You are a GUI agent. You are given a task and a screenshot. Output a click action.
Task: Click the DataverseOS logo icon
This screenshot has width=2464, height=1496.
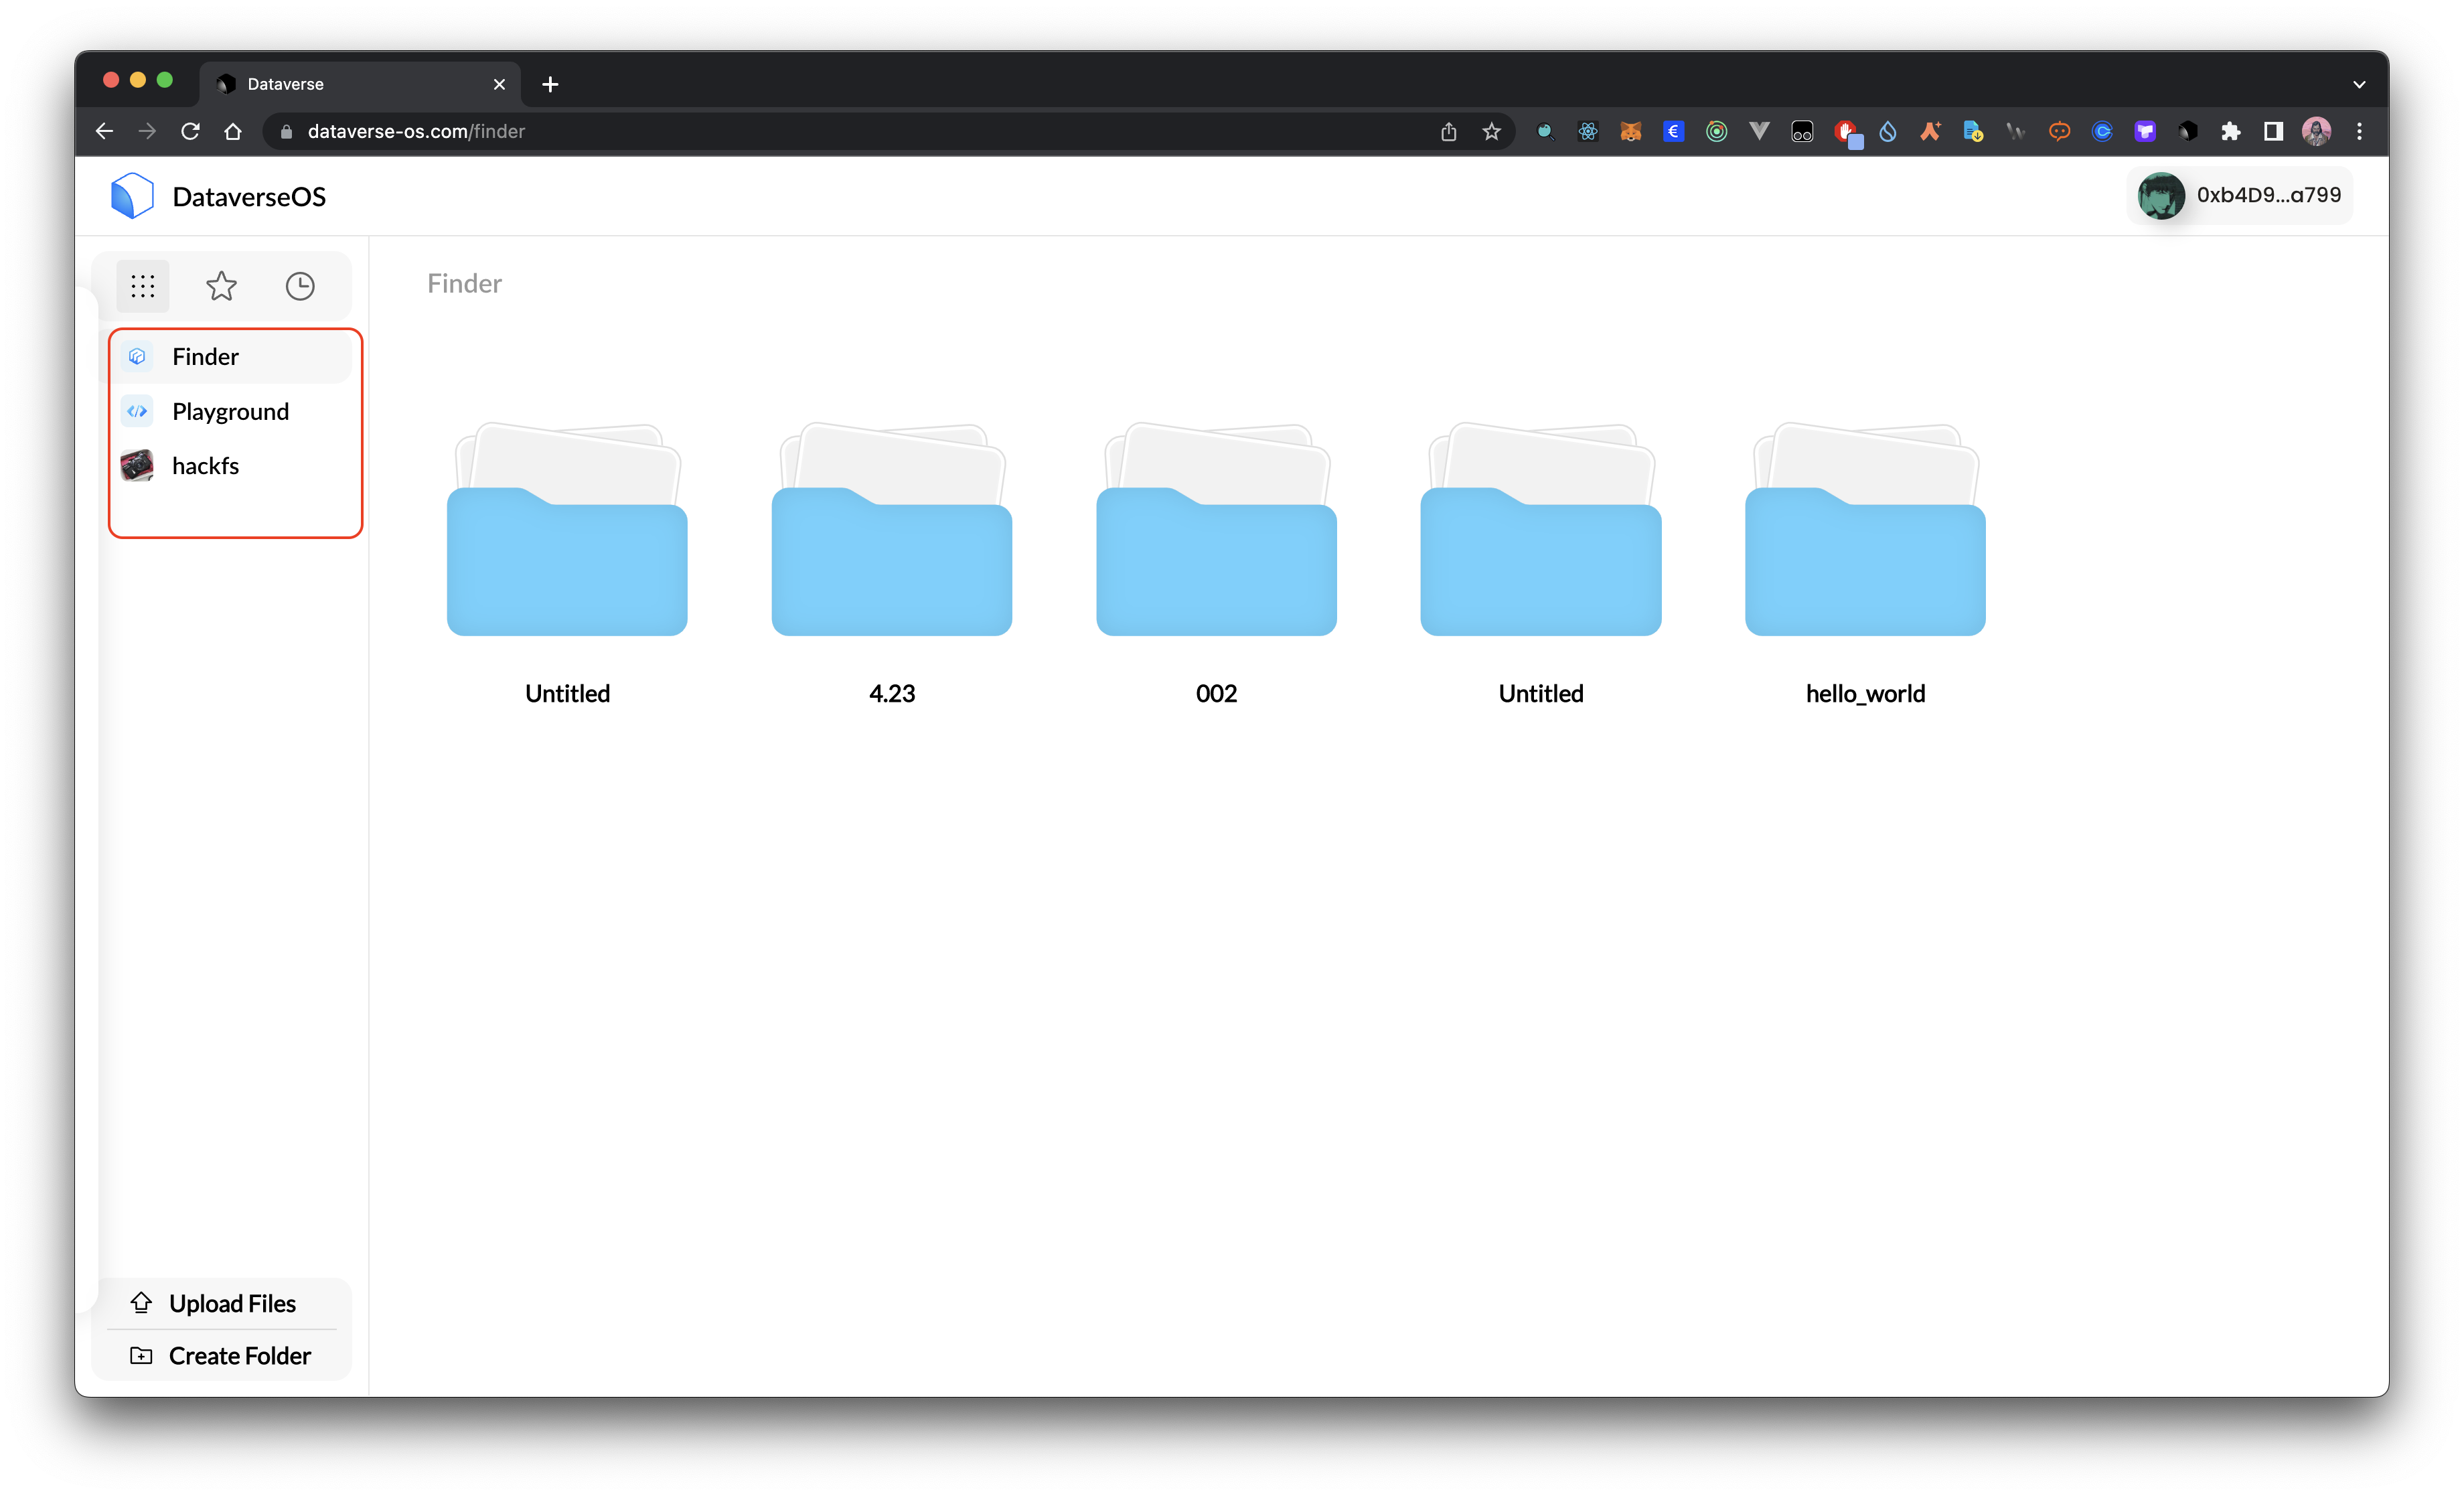[x=132, y=196]
